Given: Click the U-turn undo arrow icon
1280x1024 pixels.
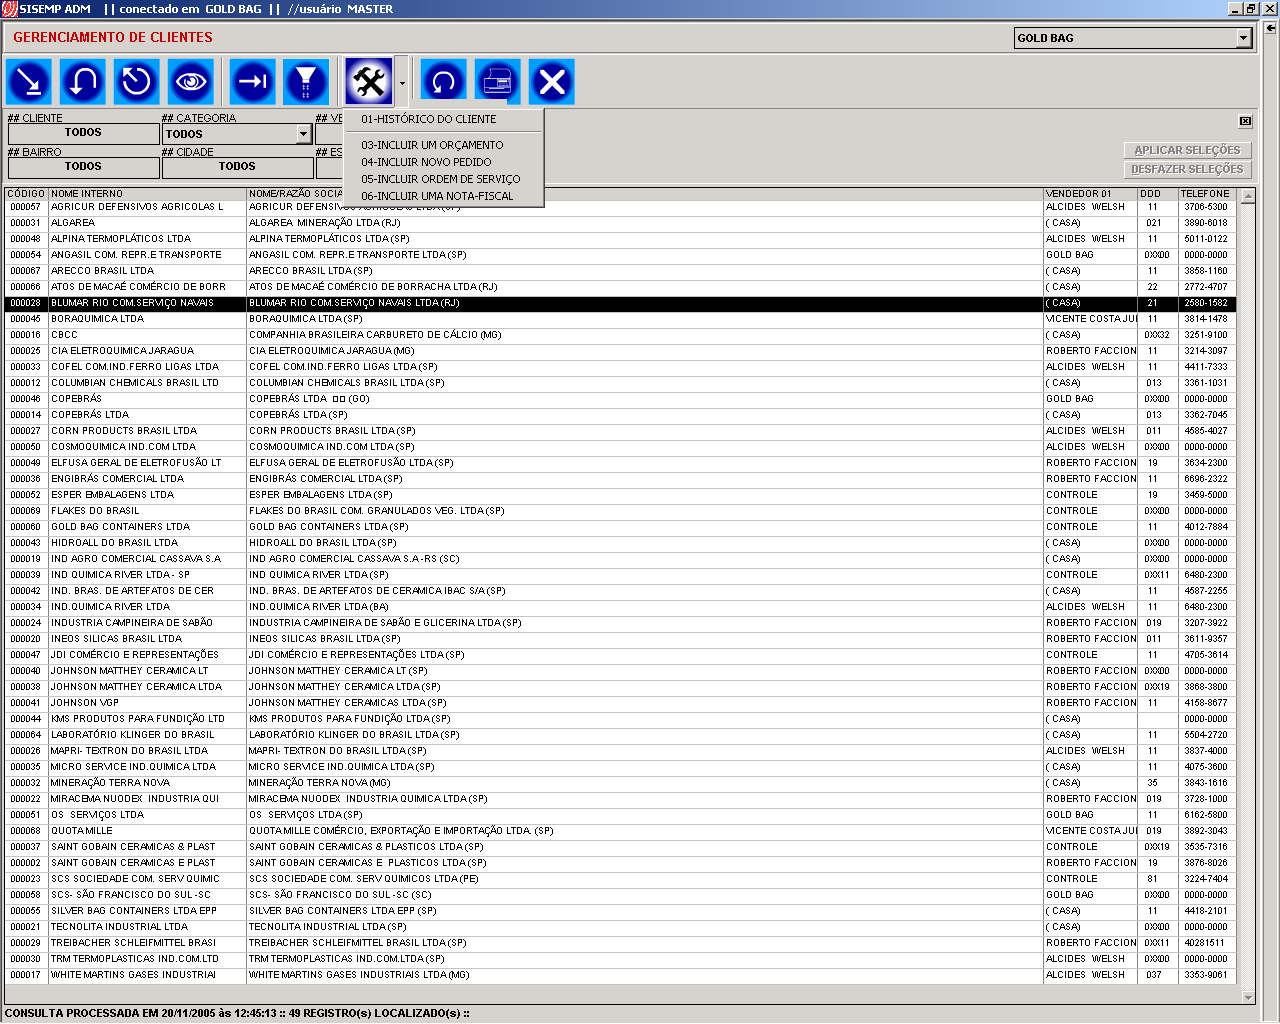Looking at the screenshot, I should coord(83,81).
